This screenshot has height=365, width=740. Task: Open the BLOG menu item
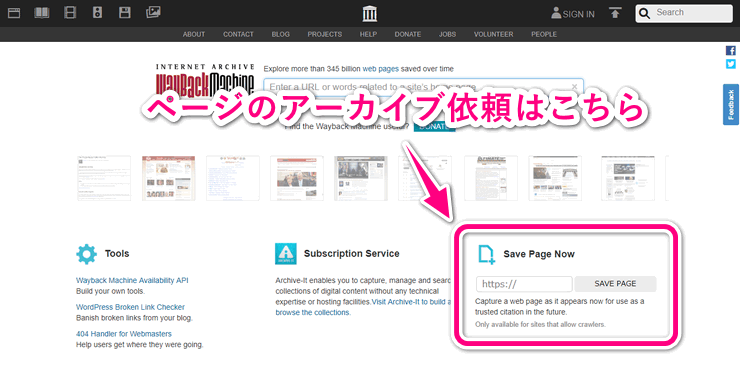coord(281,34)
